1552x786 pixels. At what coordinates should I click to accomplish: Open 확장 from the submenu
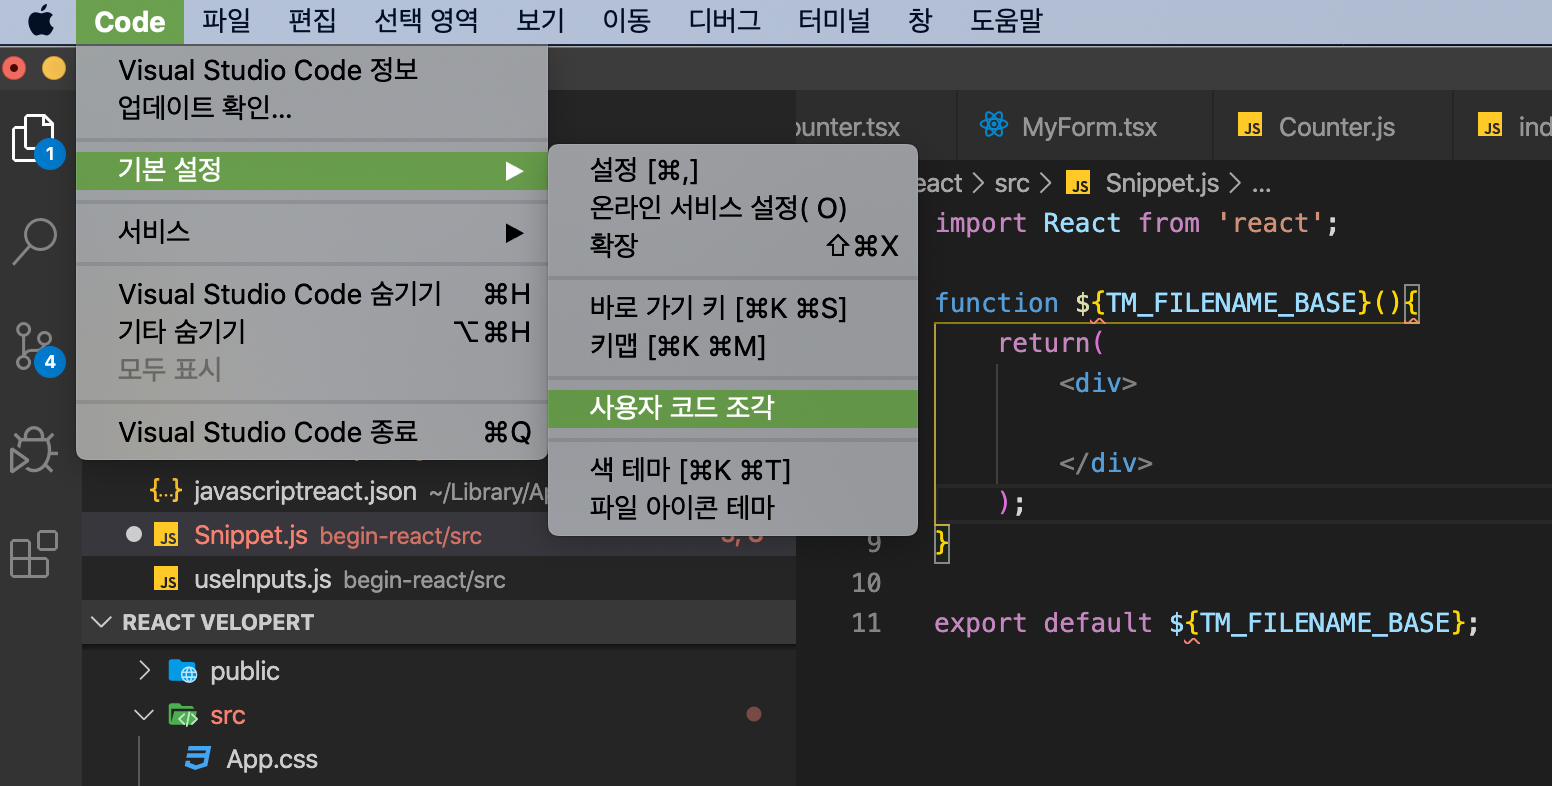(733, 246)
